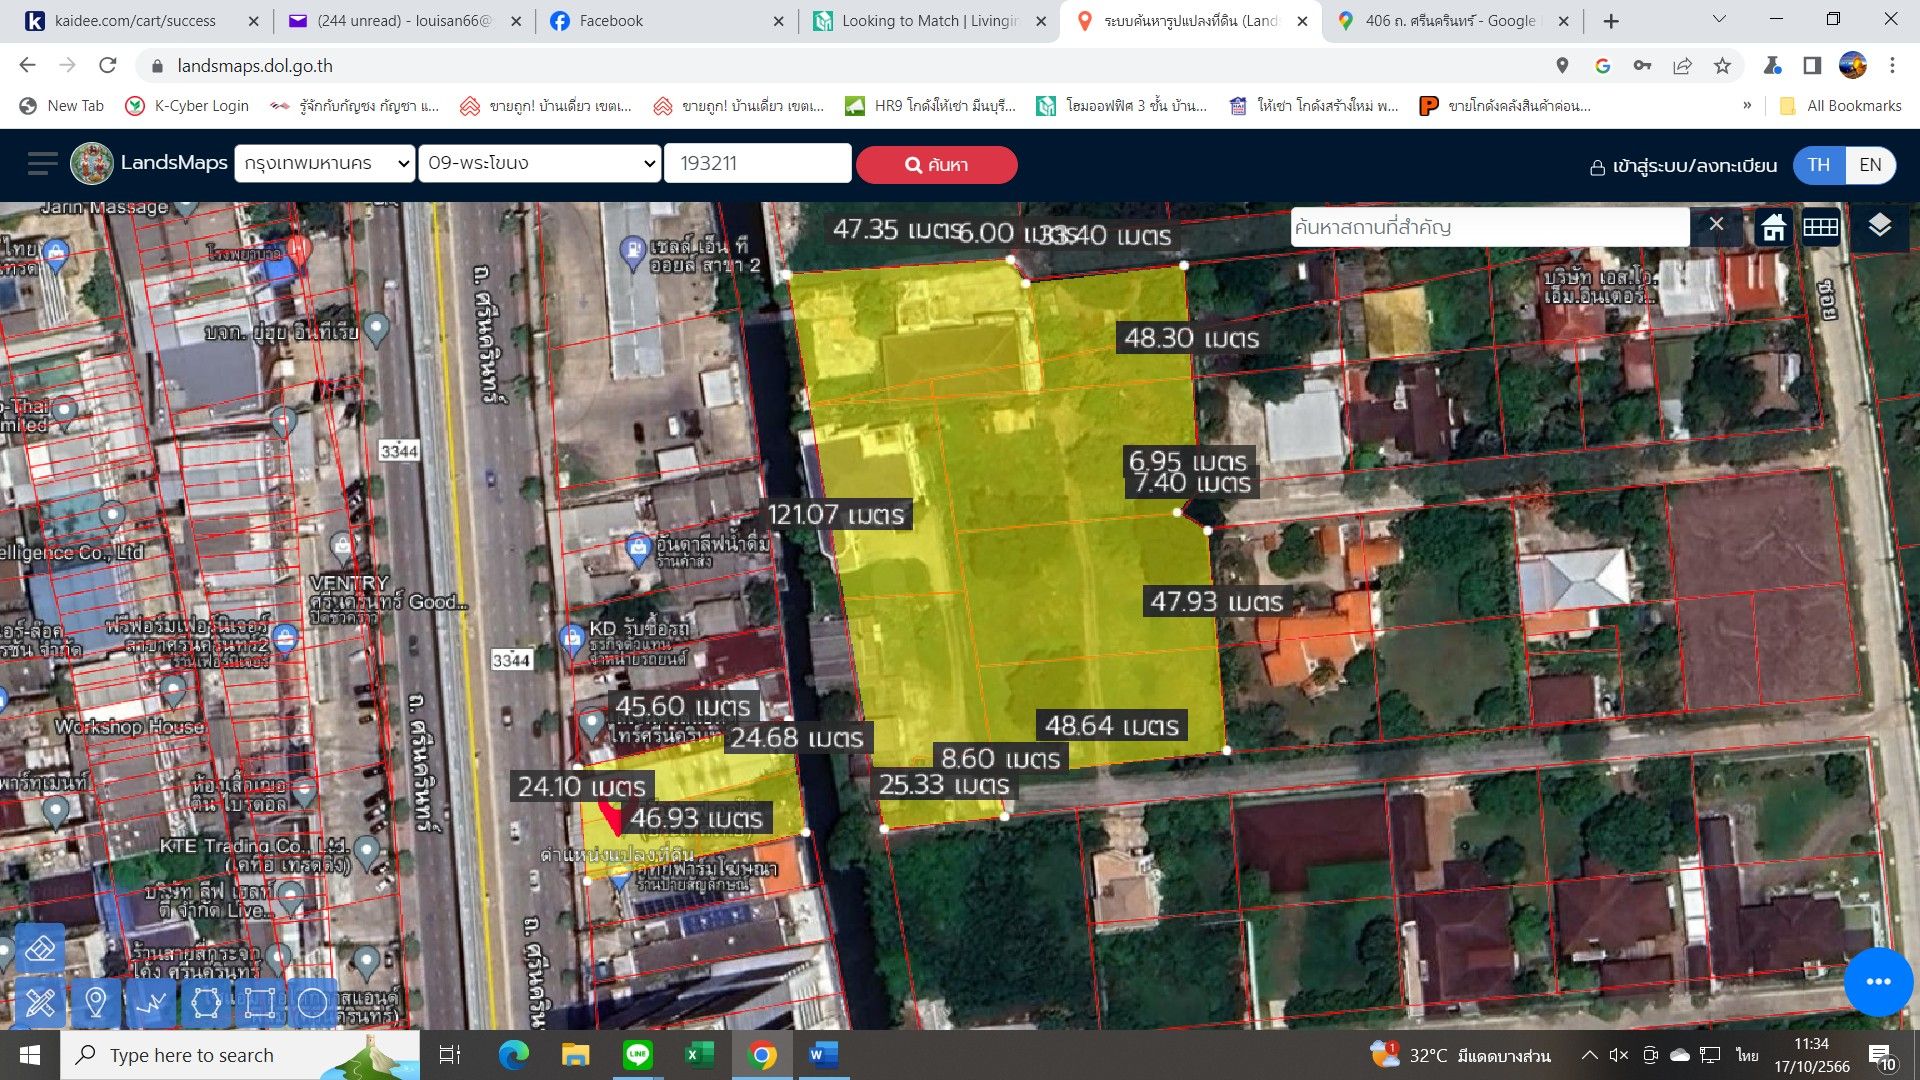Screen dimensions: 1920x1080
Task: Expand the hidden bookmarks chevron
Action: pyautogui.click(x=1747, y=105)
